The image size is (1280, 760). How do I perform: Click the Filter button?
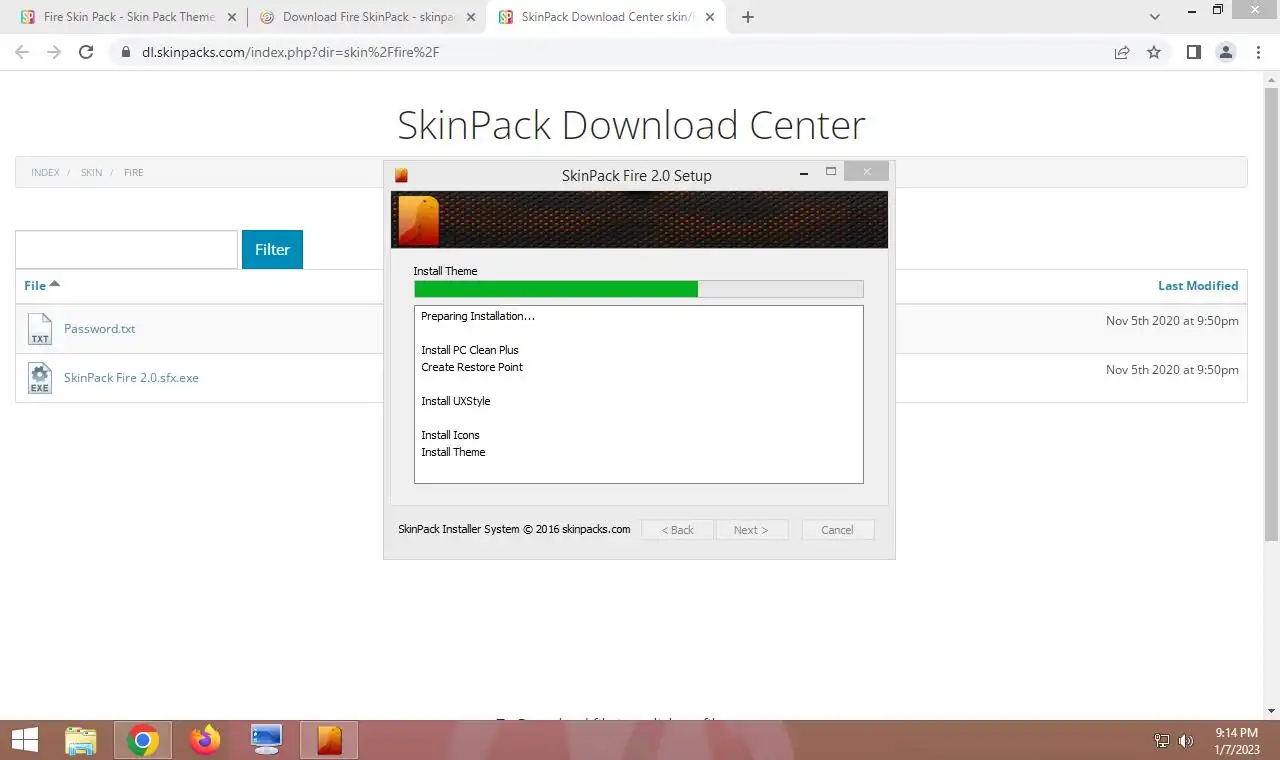(x=272, y=249)
